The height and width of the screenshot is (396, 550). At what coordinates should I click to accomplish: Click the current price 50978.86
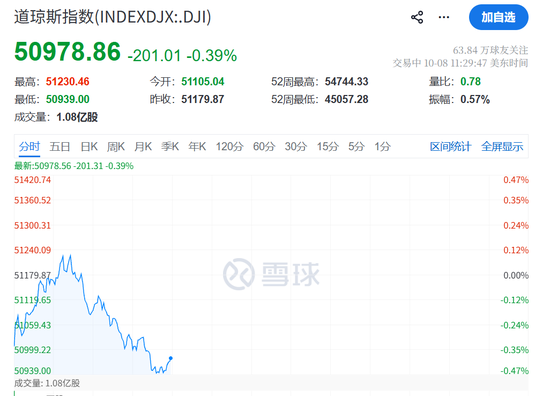[67, 52]
